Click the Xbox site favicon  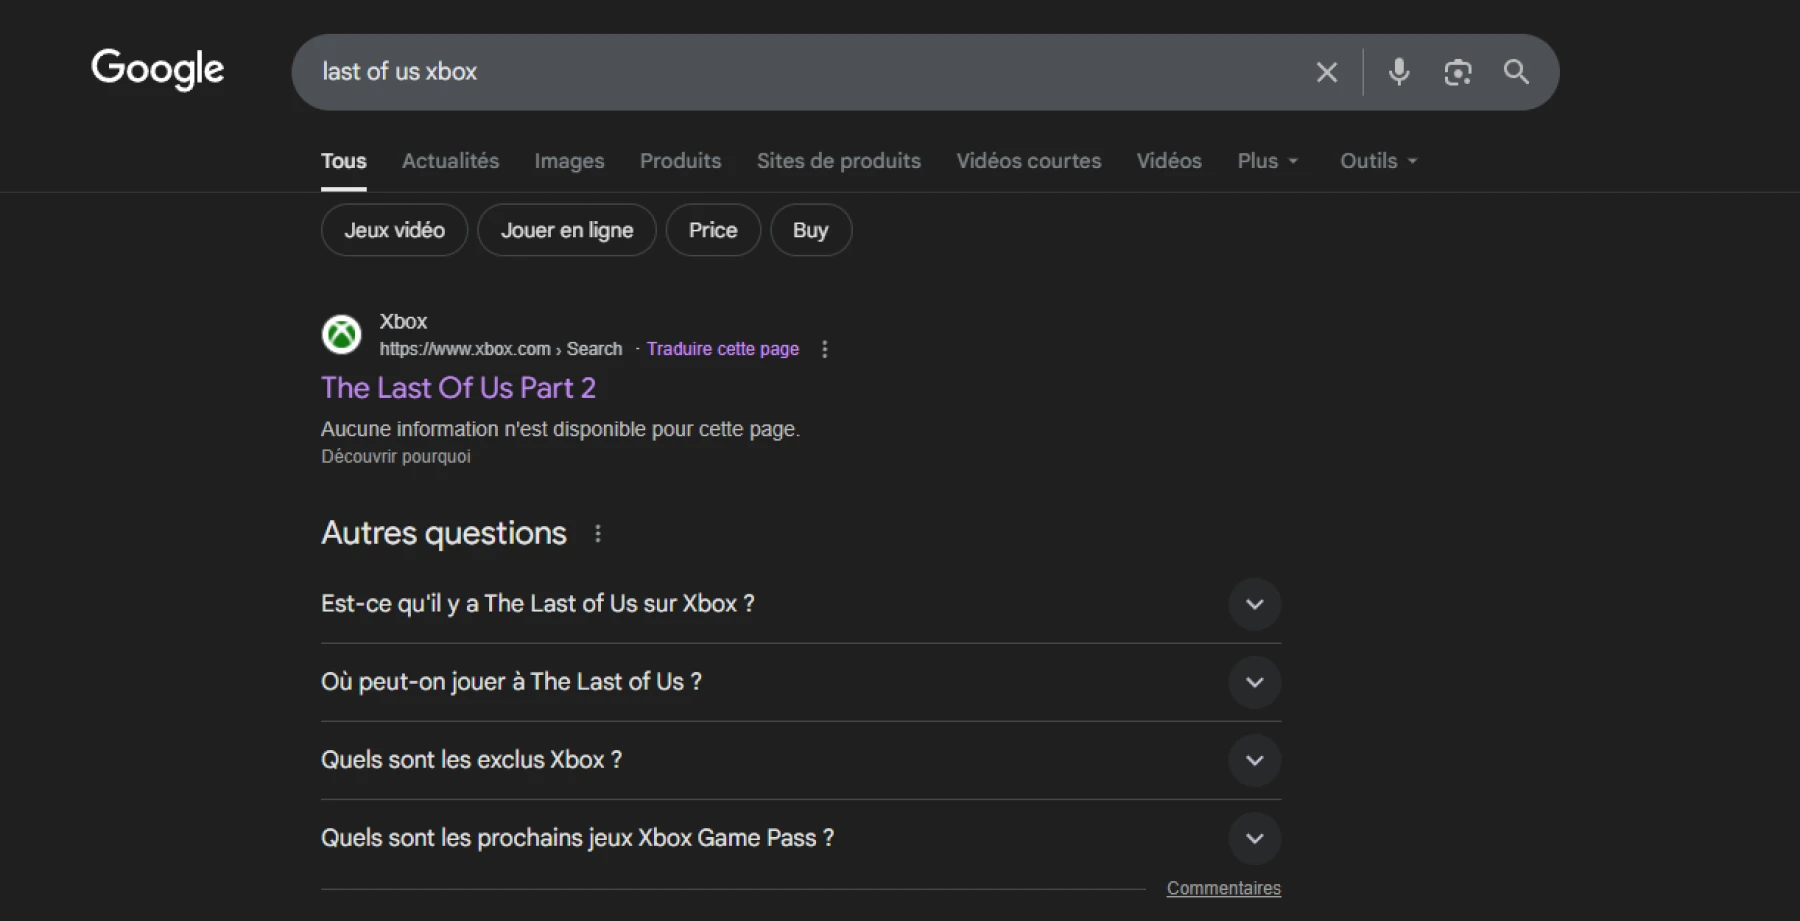pyautogui.click(x=341, y=335)
